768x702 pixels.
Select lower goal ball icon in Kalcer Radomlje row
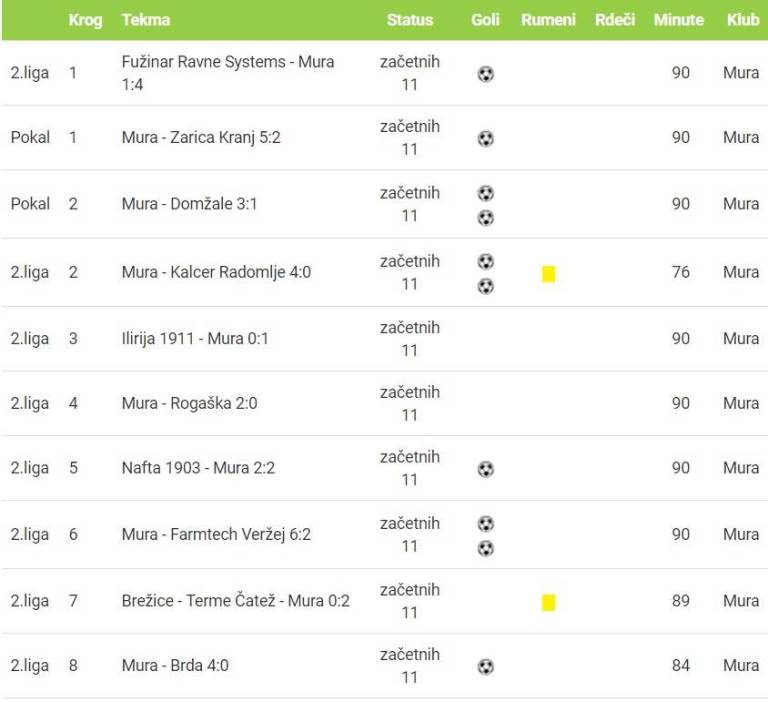click(485, 286)
